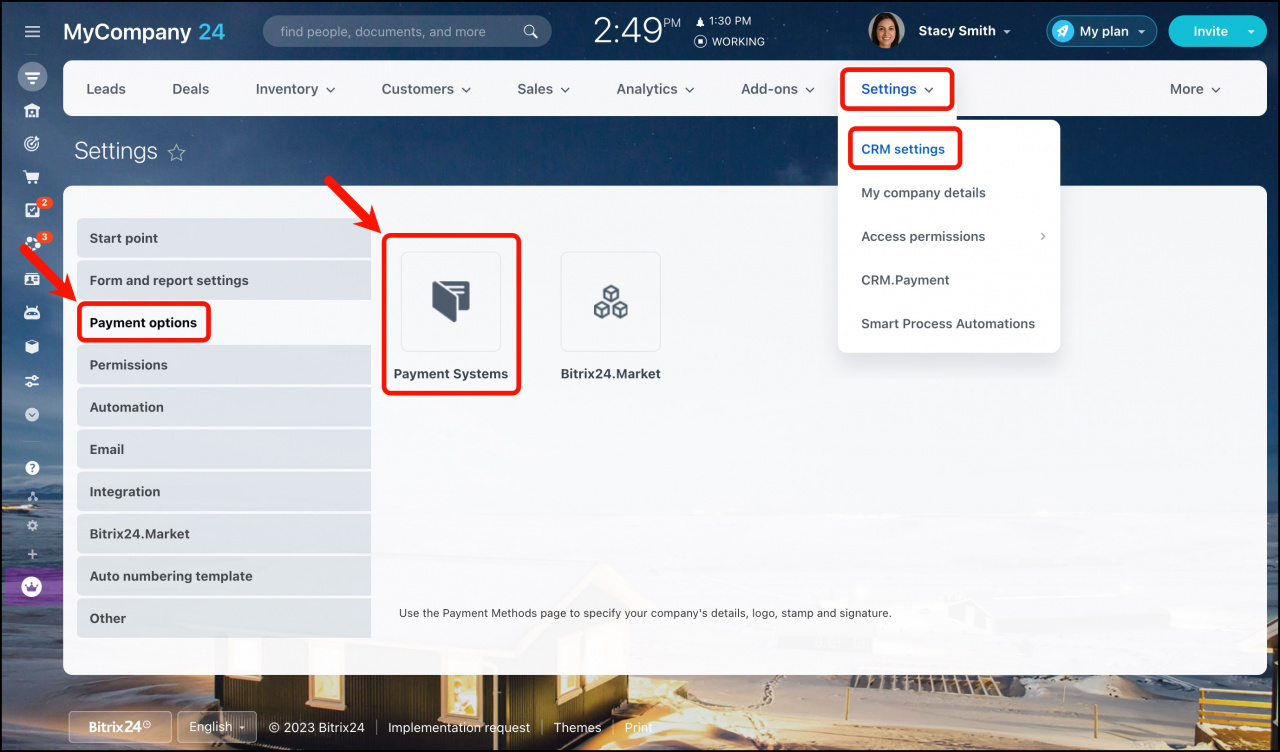Click the Bitrix24 footer logo button
Viewport: 1280px width, 752px height.
pyautogui.click(x=120, y=727)
